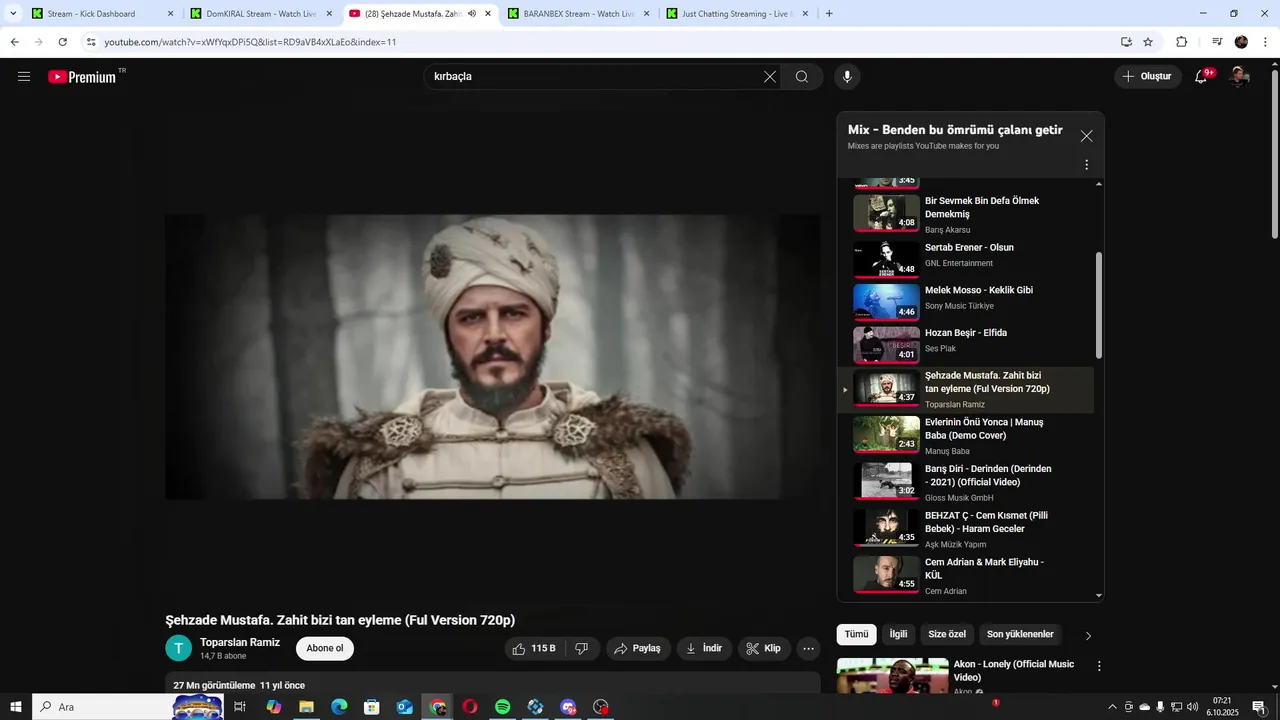Select the Tümü filter chip
This screenshot has width=1280, height=720.
pos(856,635)
